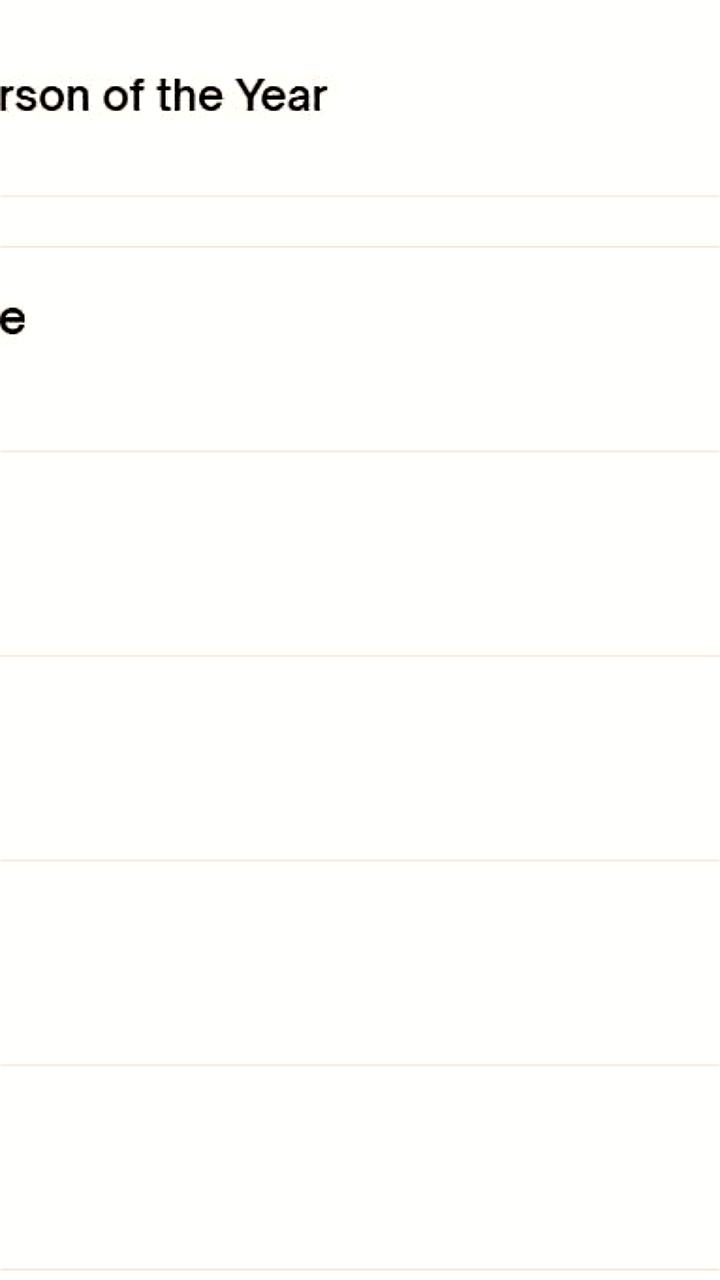The height and width of the screenshot is (1280, 720).
Task: Select the first empty row below the "e" row
Action: (360, 554)
